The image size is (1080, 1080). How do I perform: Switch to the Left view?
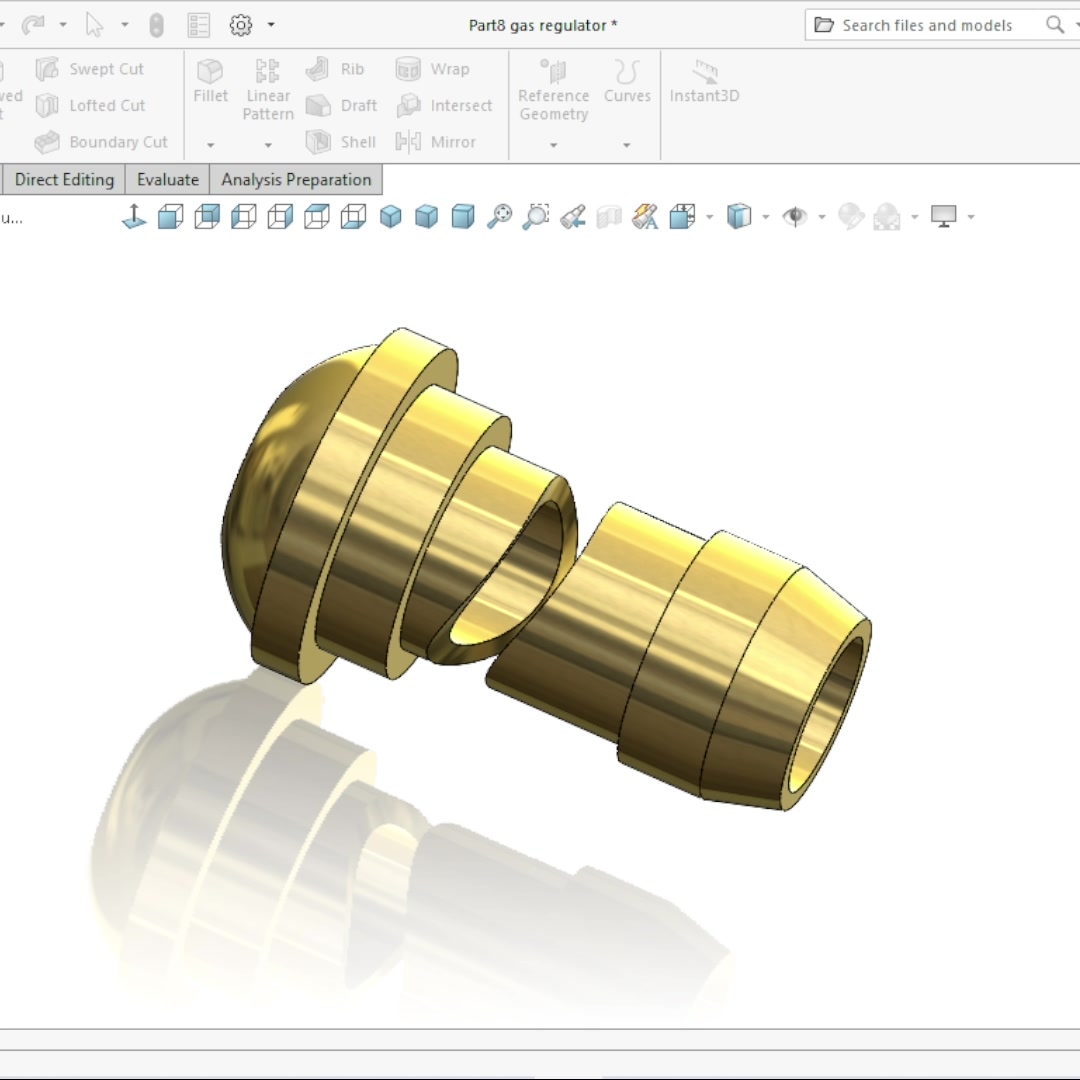coord(243,216)
